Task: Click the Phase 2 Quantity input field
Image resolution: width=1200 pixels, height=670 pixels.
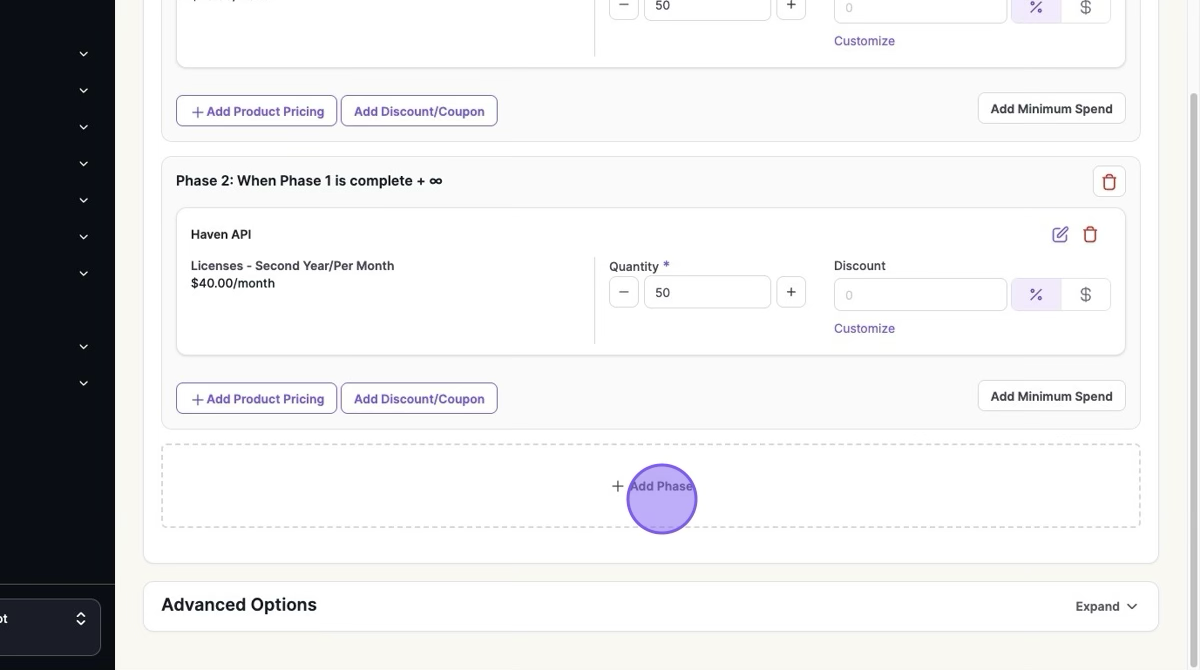Action: pyautogui.click(x=707, y=292)
